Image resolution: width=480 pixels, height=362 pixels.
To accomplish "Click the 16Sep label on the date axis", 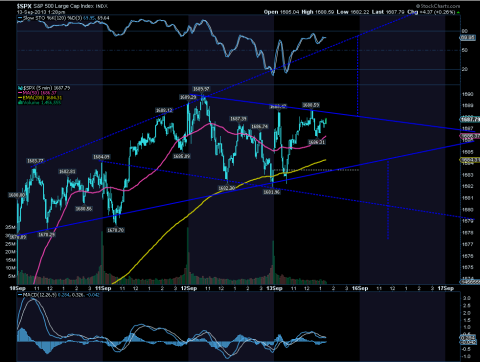I will (x=360, y=288).
